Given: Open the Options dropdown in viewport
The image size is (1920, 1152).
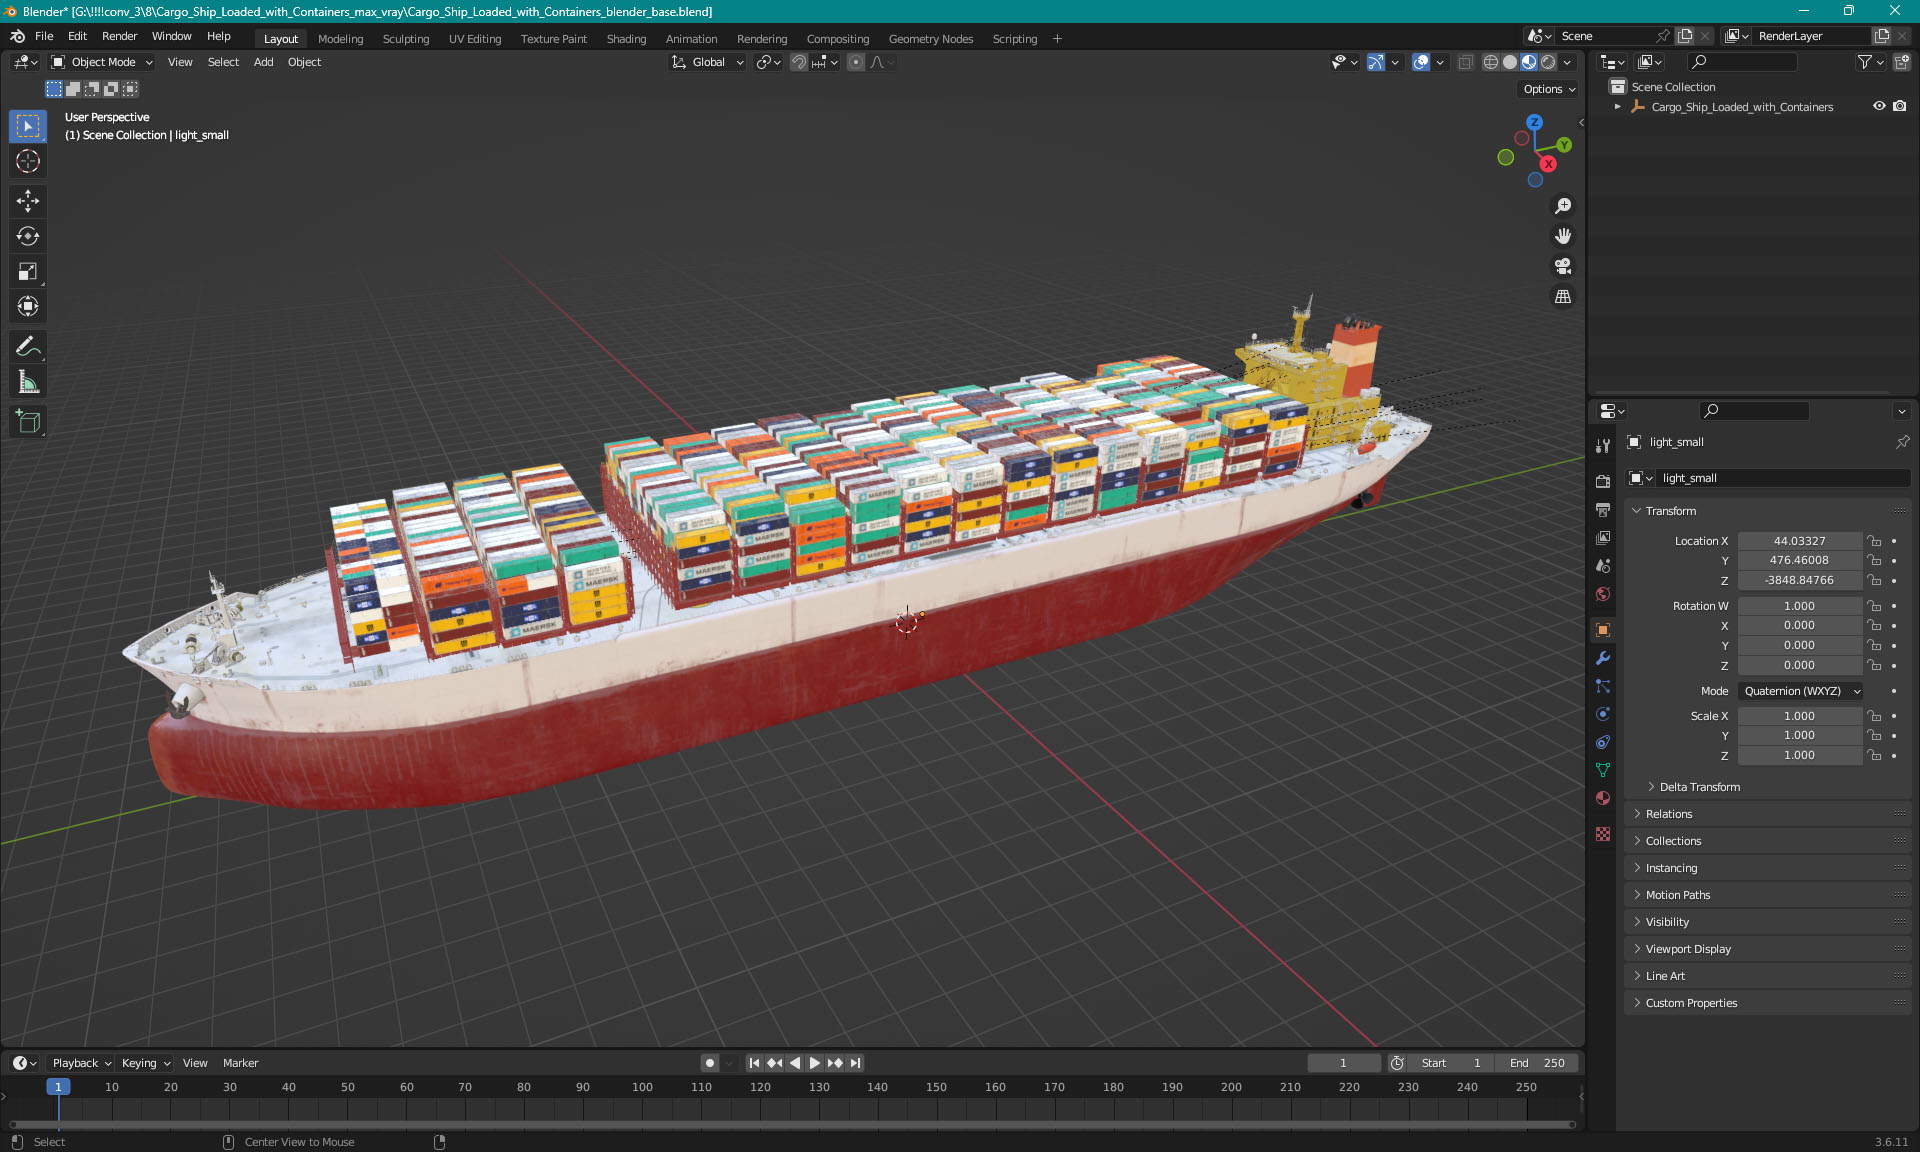Looking at the screenshot, I should (x=1549, y=89).
